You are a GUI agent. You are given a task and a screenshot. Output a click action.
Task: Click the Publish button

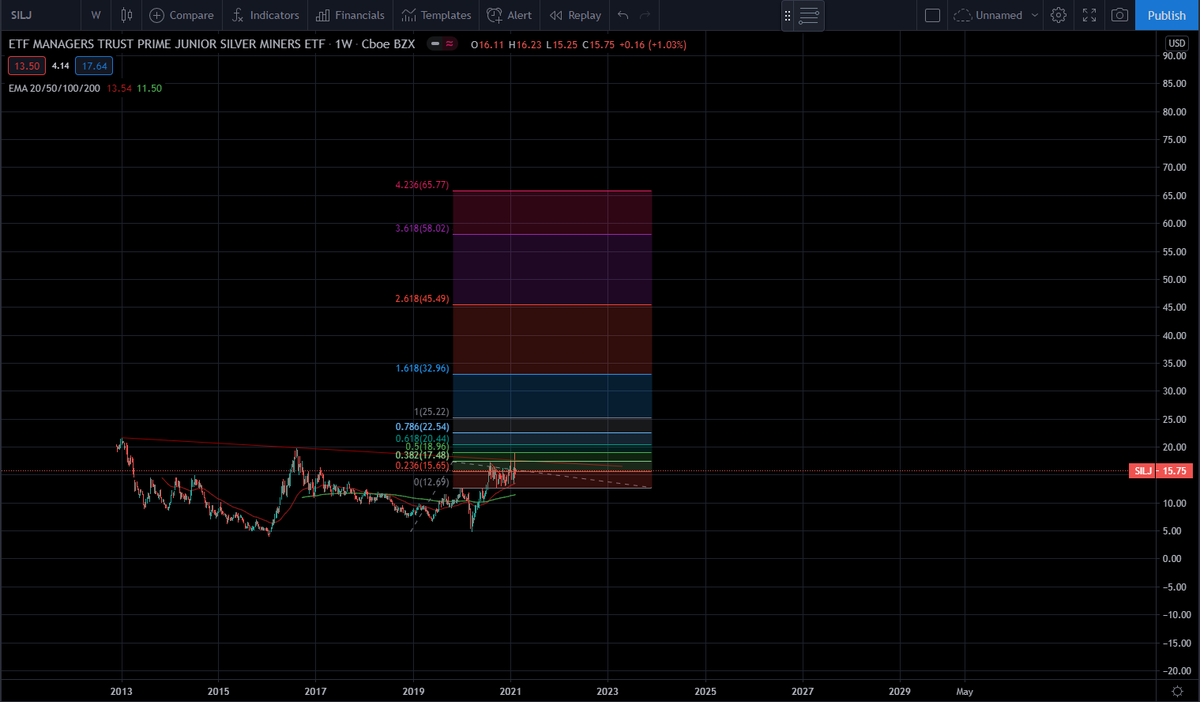[1166, 15]
